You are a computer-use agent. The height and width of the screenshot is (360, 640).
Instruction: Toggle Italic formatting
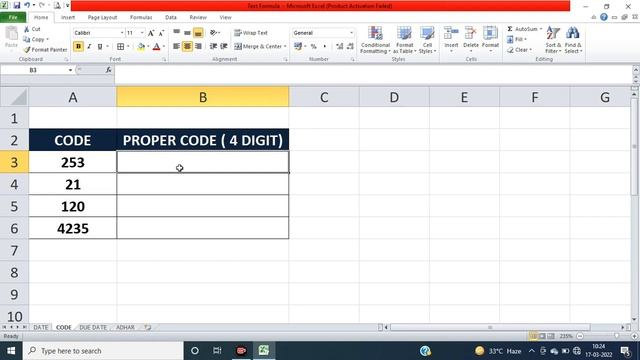[x=89, y=47]
